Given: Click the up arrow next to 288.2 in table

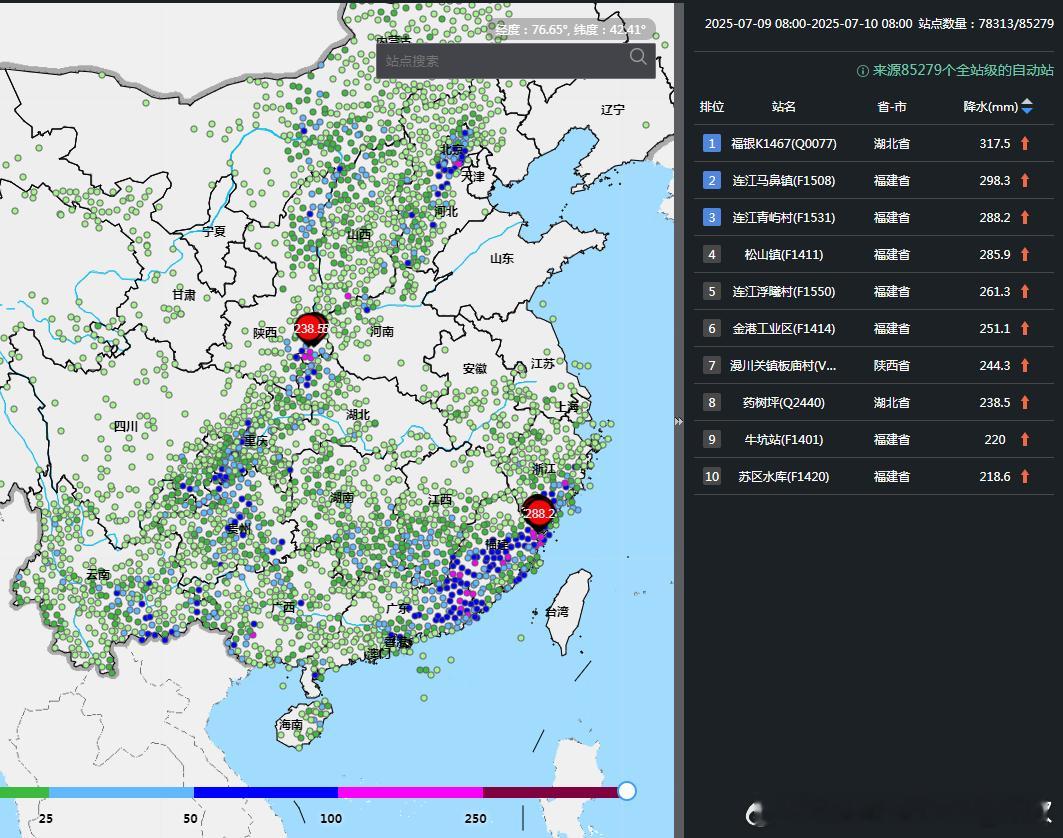Looking at the screenshot, I should tap(1025, 218).
